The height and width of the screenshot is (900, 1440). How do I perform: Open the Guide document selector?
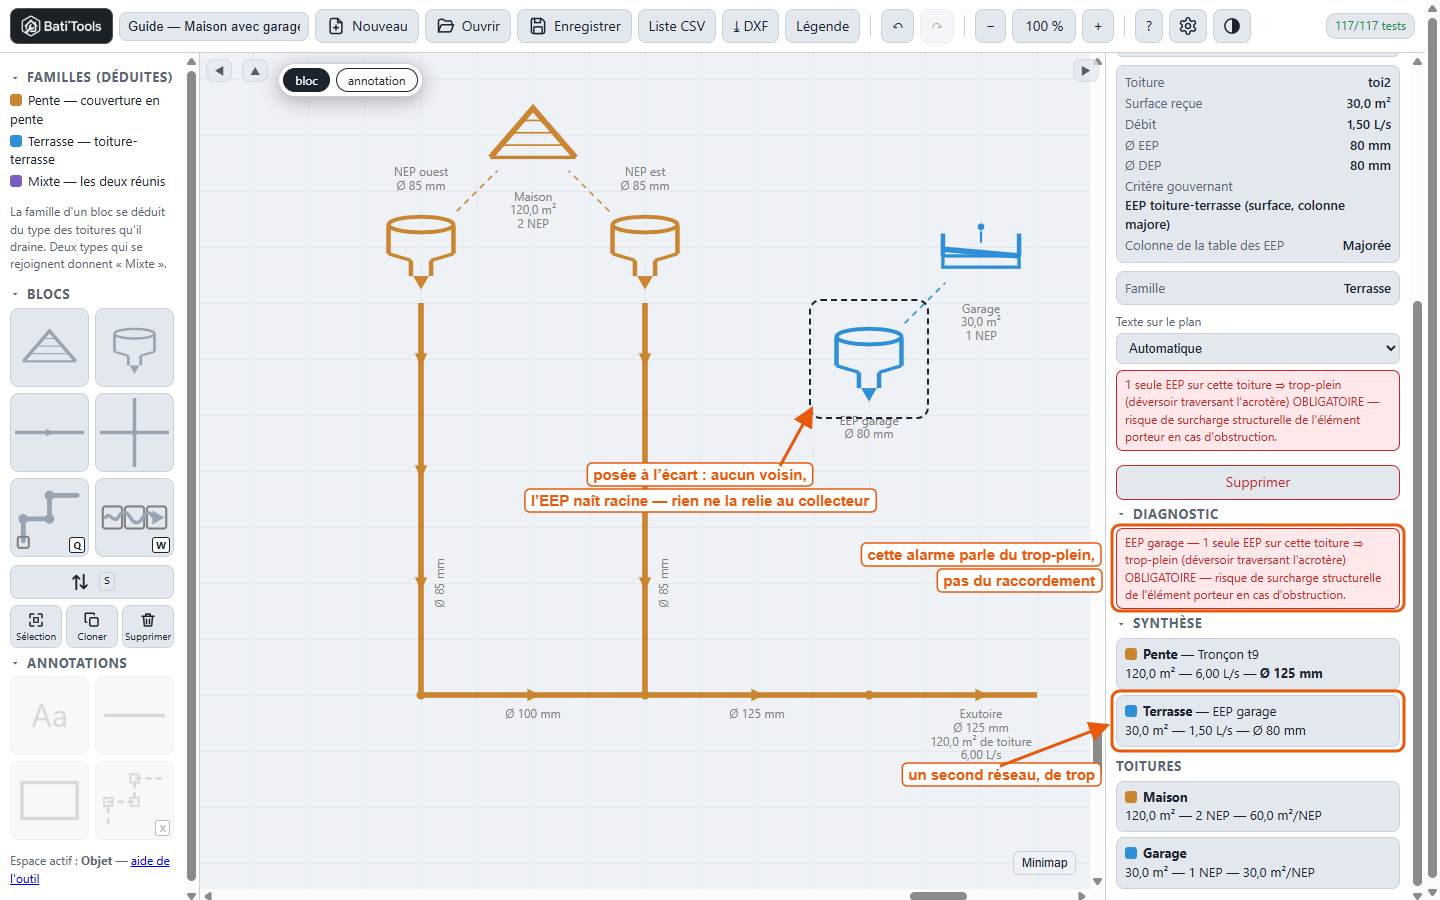[214, 26]
